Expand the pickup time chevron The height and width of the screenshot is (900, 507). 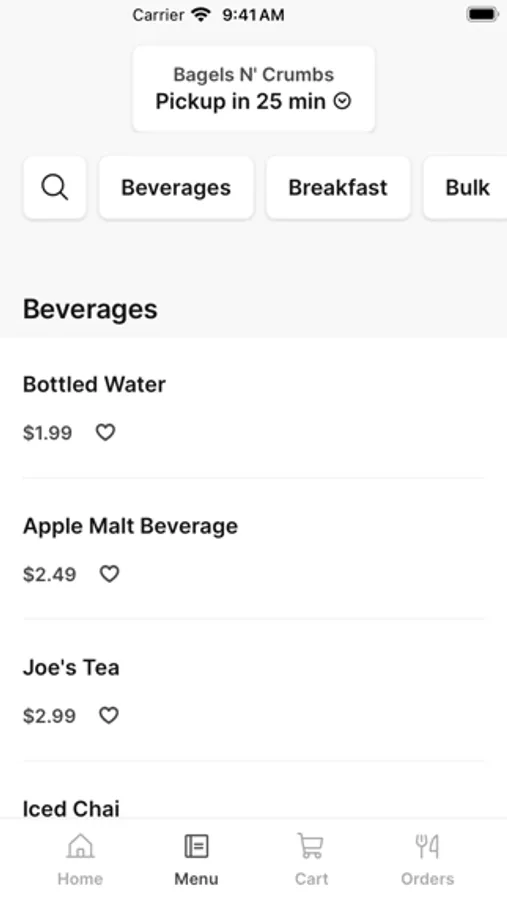[342, 102]
